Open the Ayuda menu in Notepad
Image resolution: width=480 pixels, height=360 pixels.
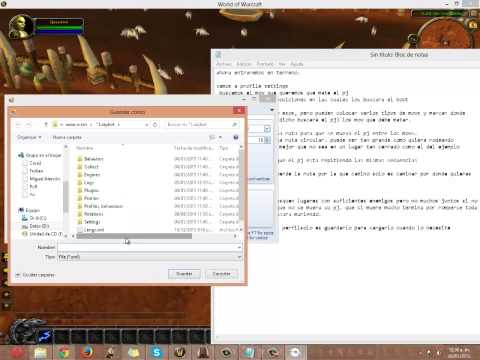[296, 64]
